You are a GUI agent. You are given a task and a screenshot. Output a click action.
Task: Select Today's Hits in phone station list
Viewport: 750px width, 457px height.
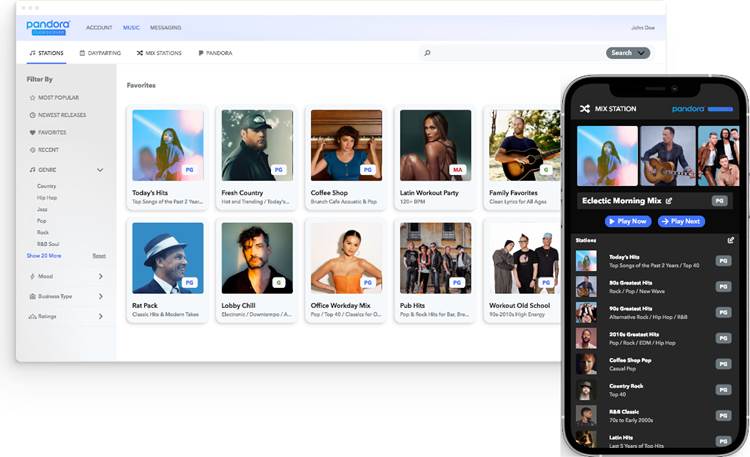pyautogui.click(x=653, y=261)
